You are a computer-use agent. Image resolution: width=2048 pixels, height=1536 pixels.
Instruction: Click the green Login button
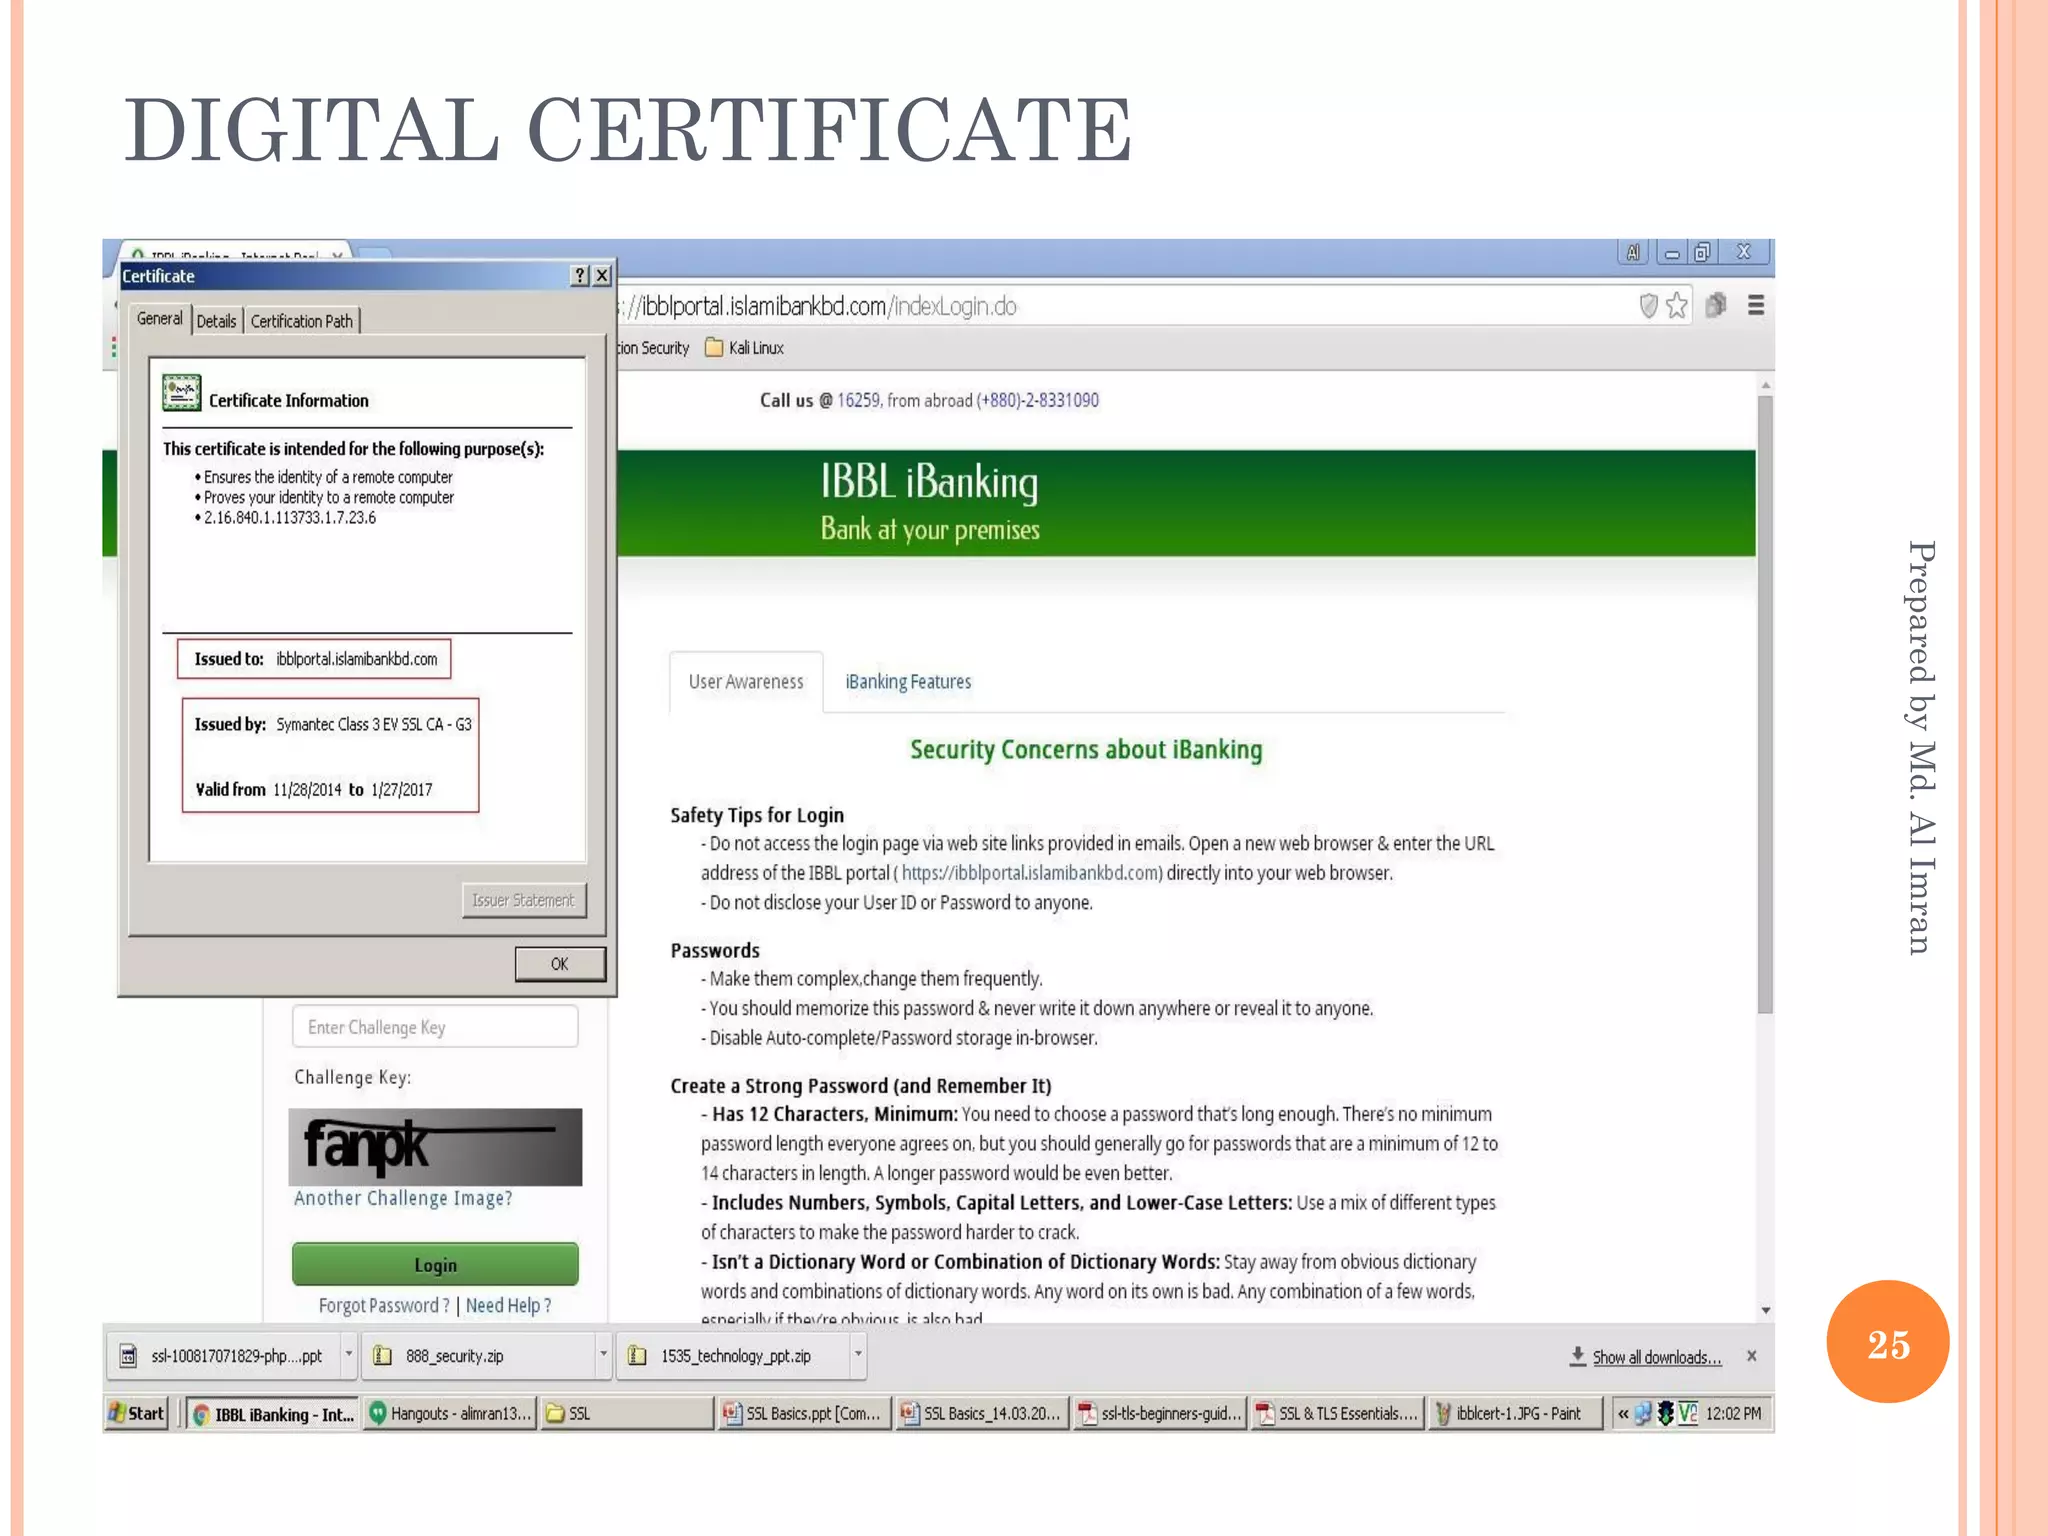click(x=435, y=1264)
